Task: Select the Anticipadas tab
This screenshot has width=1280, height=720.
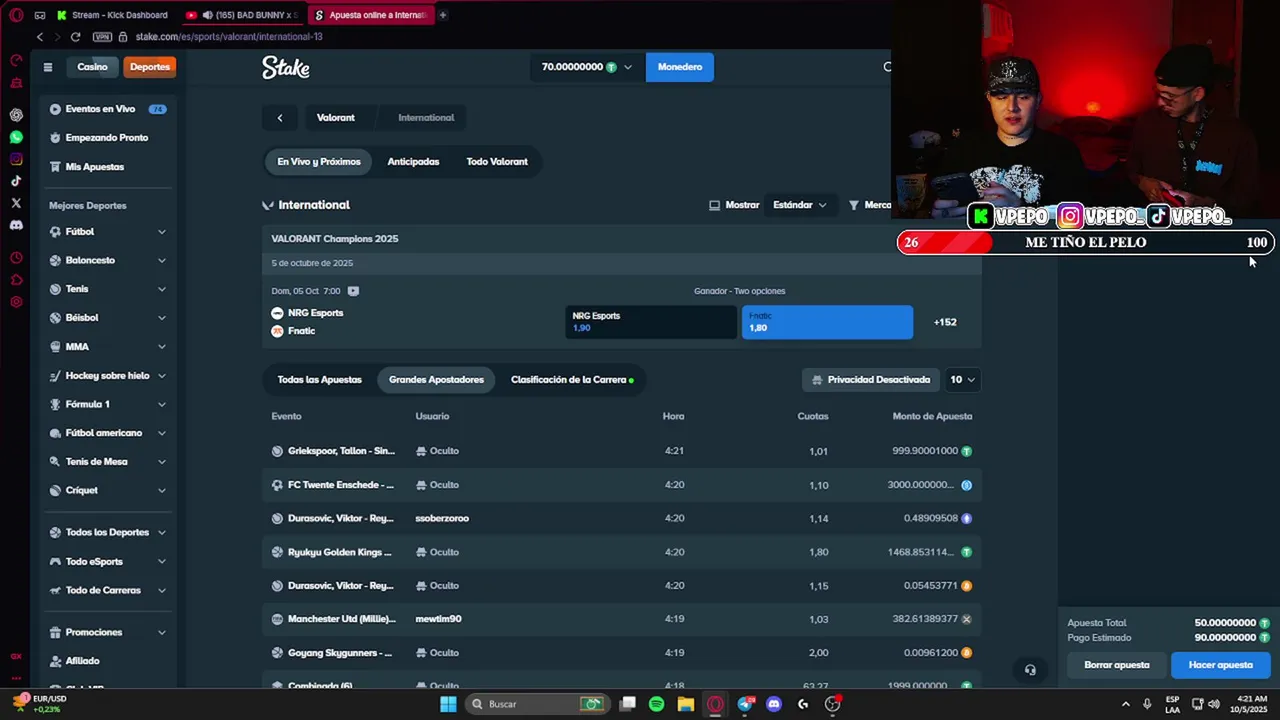Action: (413, 162)
